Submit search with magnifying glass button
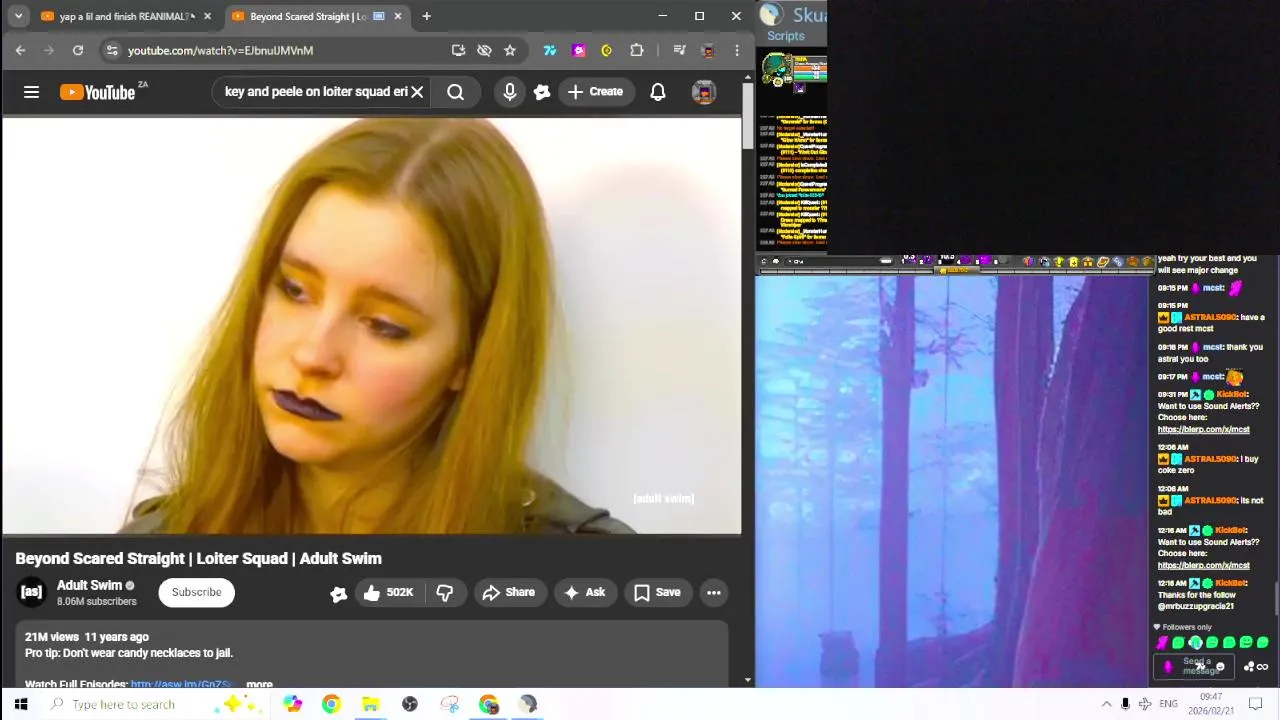Image resolution: width=1280 pixels, height=720 pixels. (455, 92)
